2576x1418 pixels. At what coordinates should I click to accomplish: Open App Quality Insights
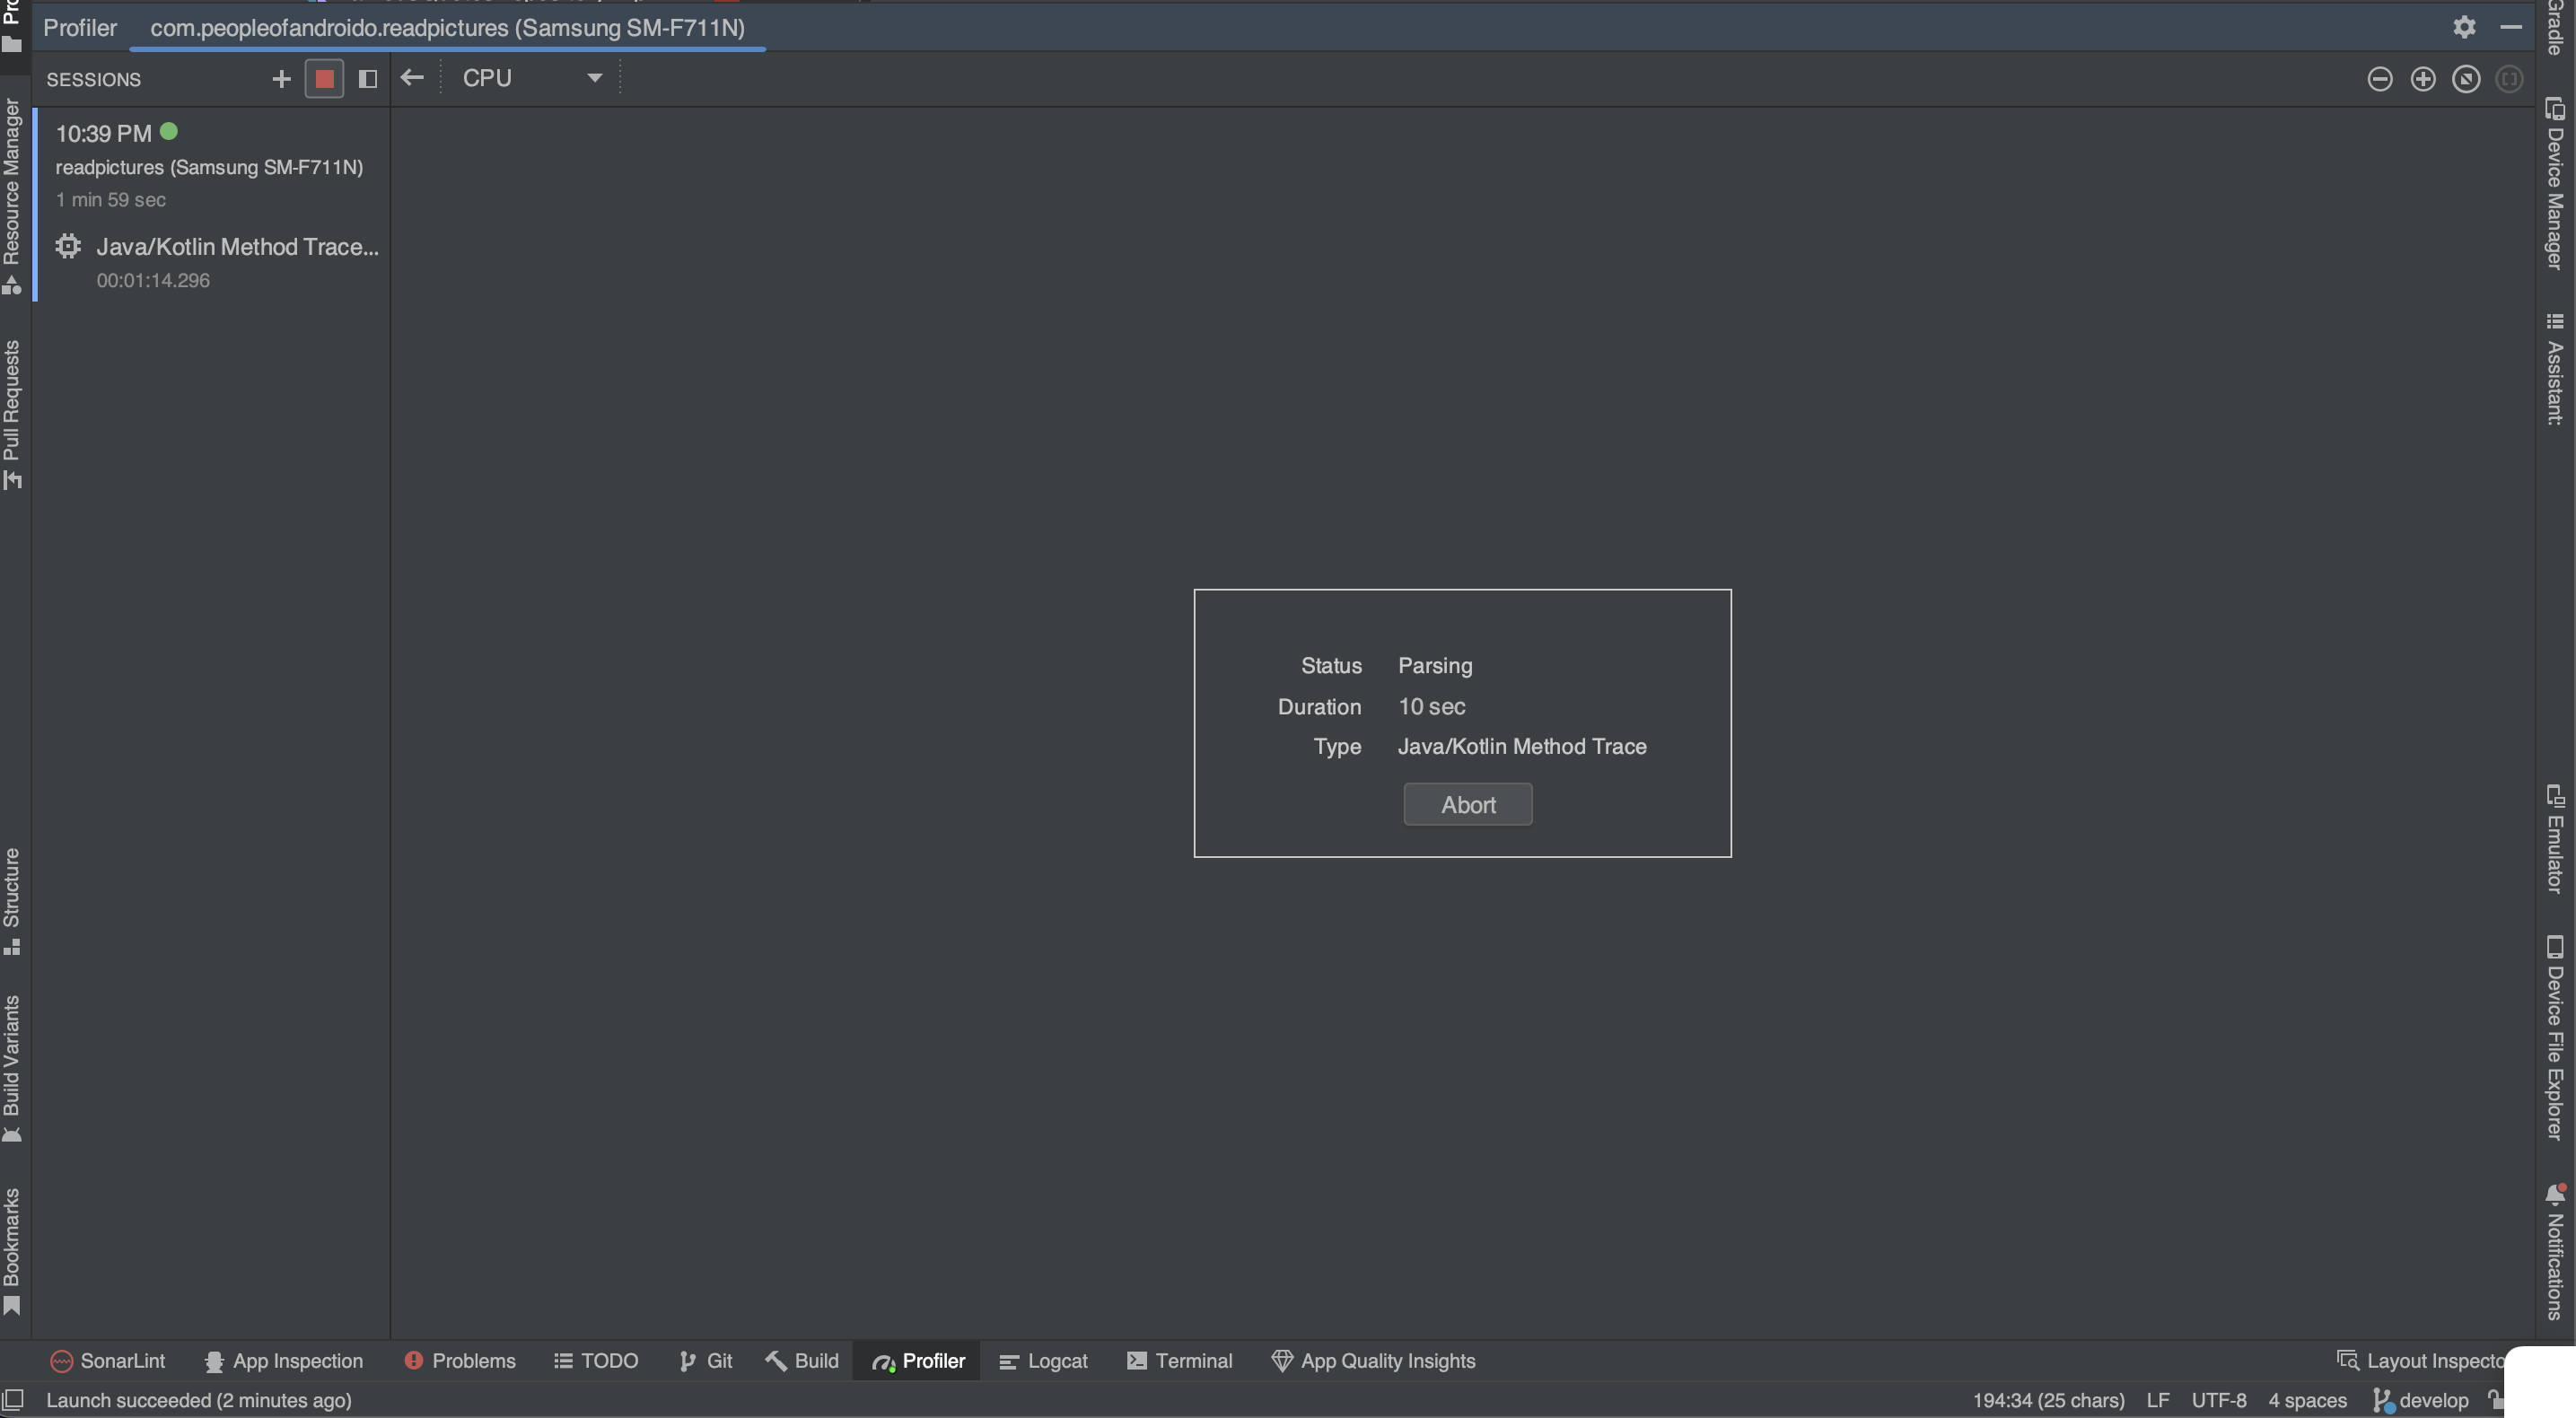[1373, 1361]
